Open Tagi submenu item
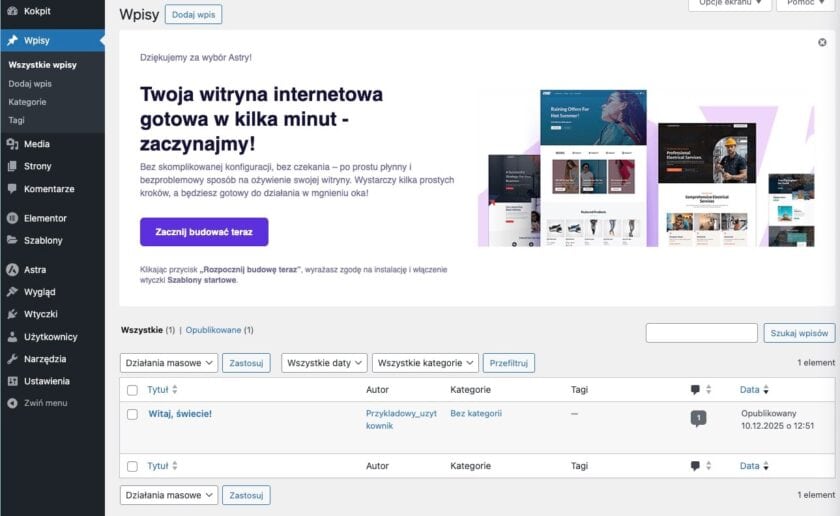 (16, 120)
